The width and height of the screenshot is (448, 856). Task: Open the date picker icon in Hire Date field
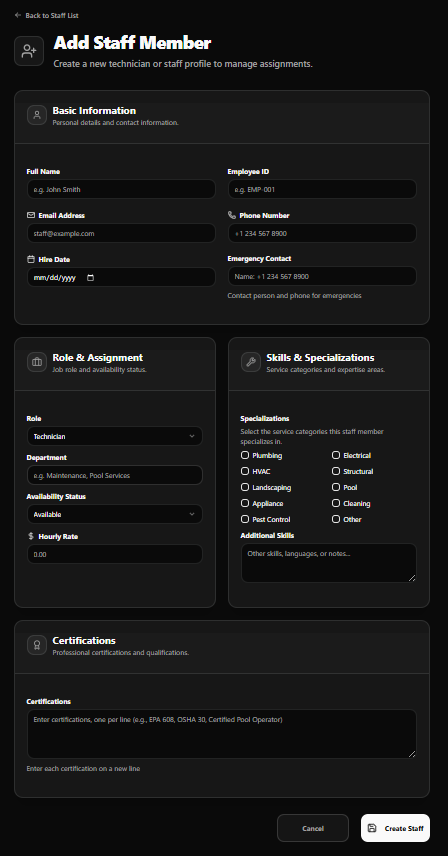click(91, 277)
